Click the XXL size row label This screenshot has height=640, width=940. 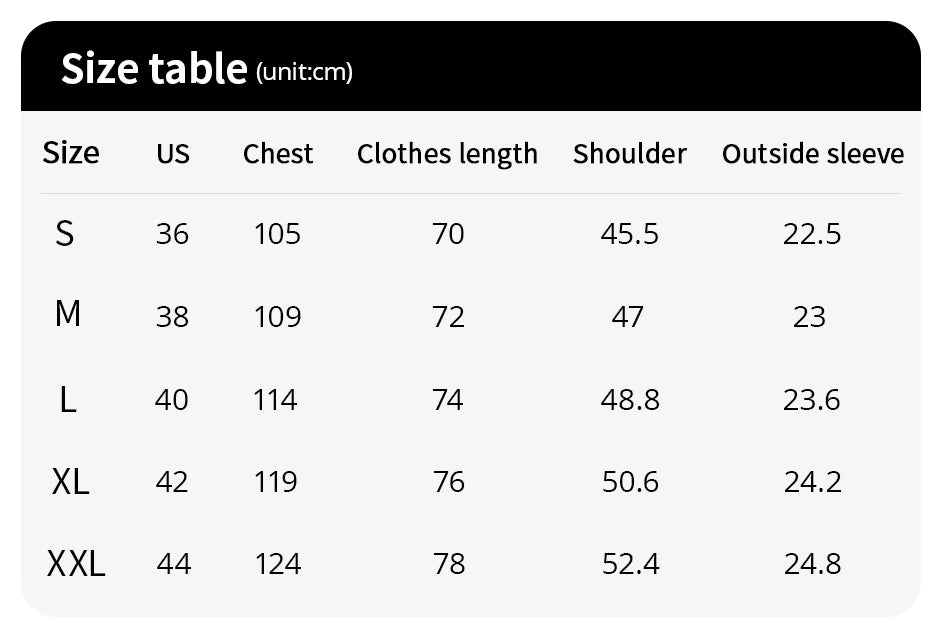76,564
